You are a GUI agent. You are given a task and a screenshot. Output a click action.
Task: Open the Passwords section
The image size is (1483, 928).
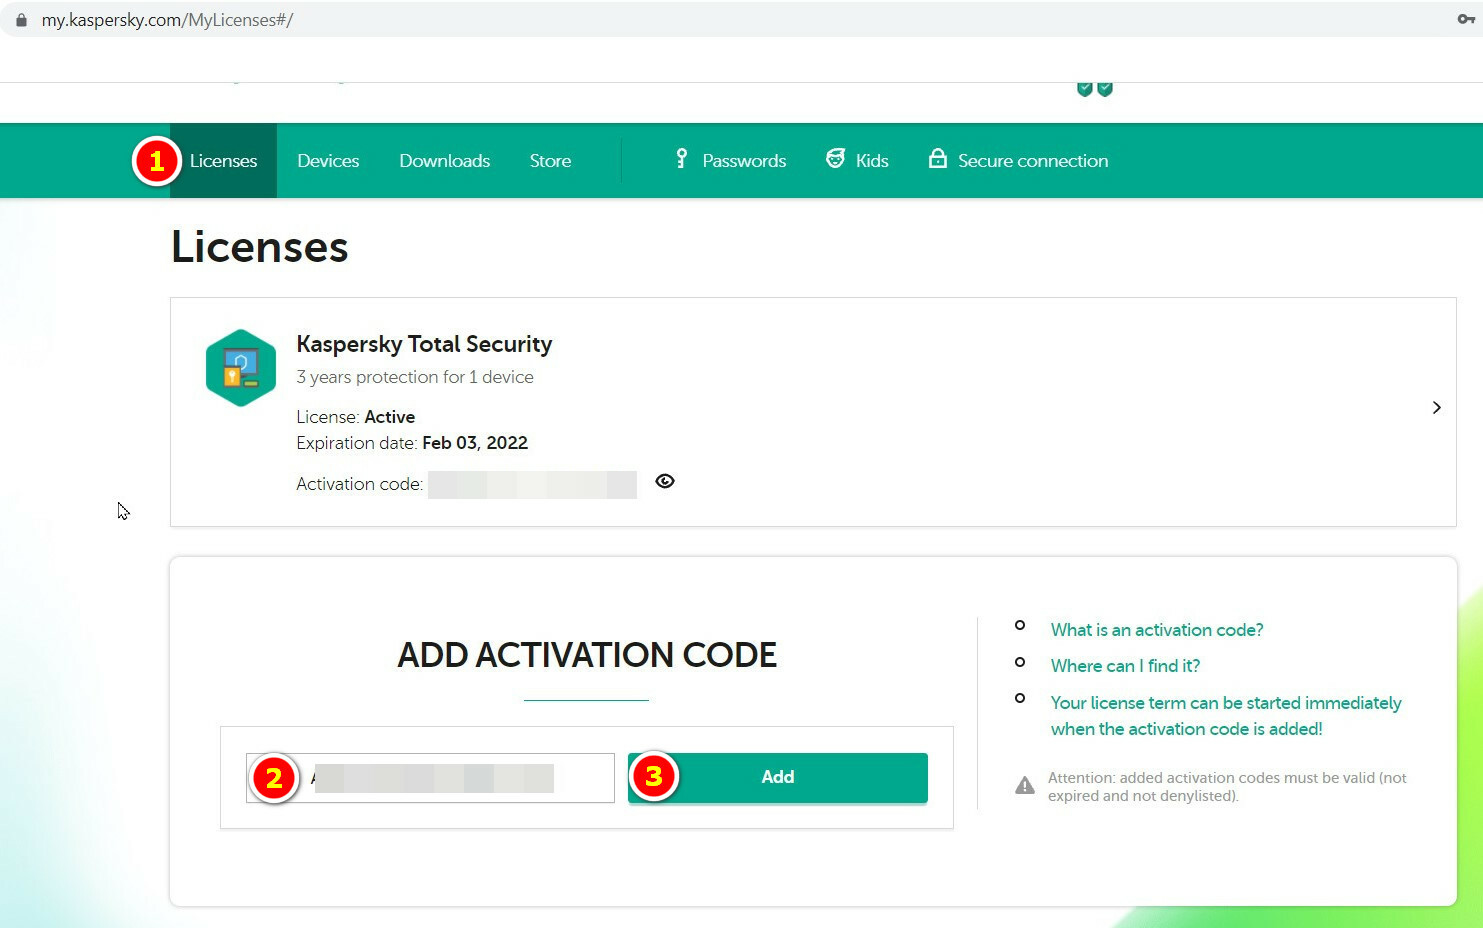(x=744, y=161)
